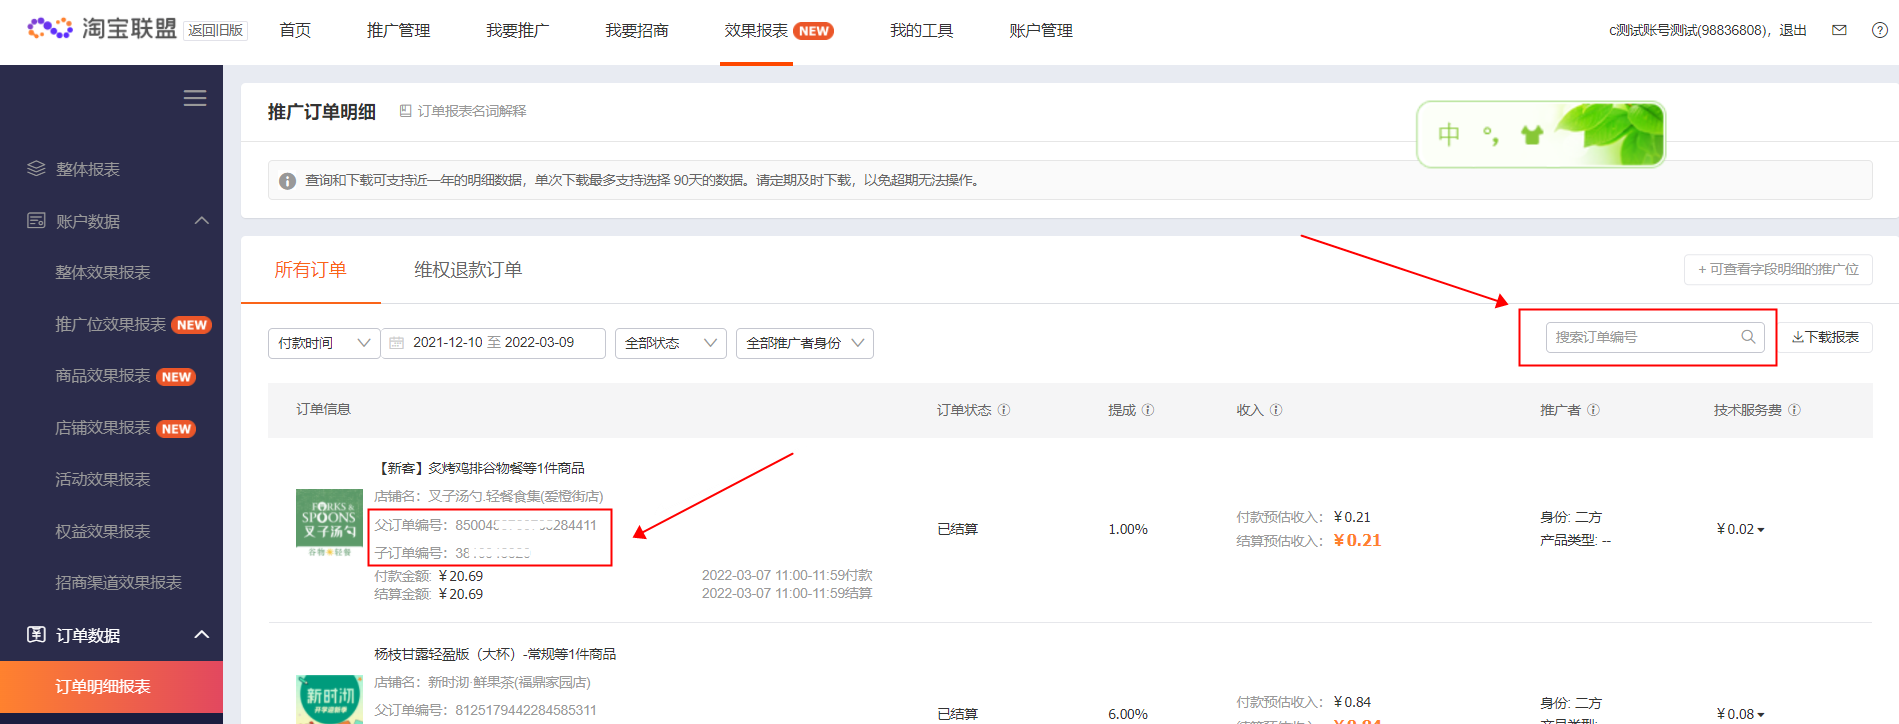Open the 账户管理 menu

pyautogui.click(x=1040, y=30)
